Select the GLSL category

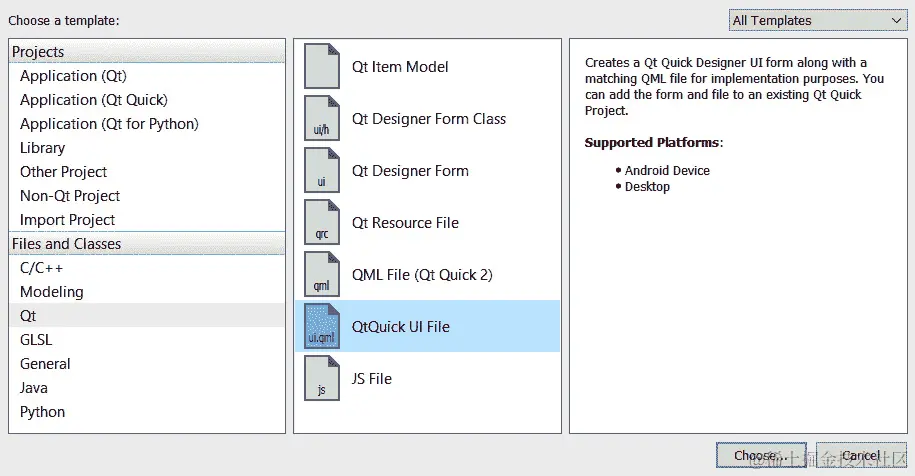(x=147, y=340)
